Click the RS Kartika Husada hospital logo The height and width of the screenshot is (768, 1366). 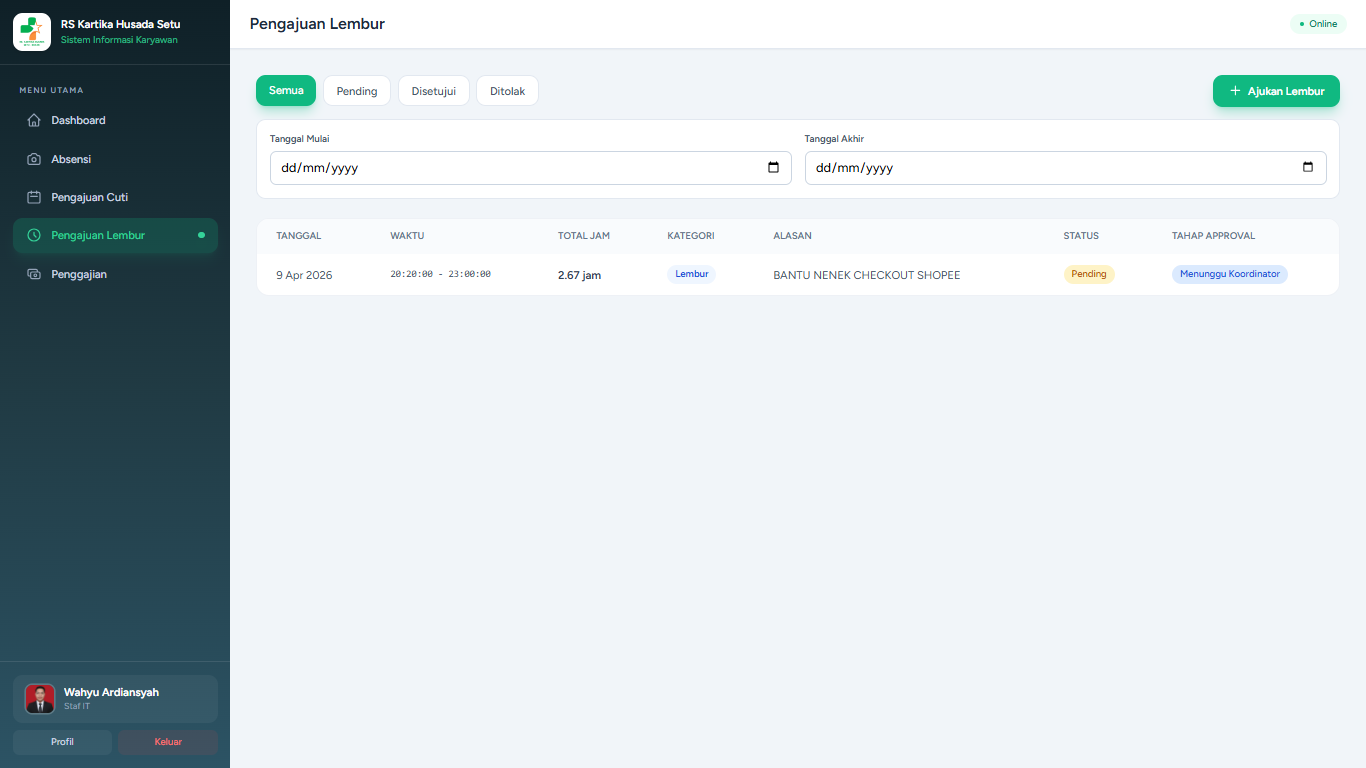[x=32, y=32]
